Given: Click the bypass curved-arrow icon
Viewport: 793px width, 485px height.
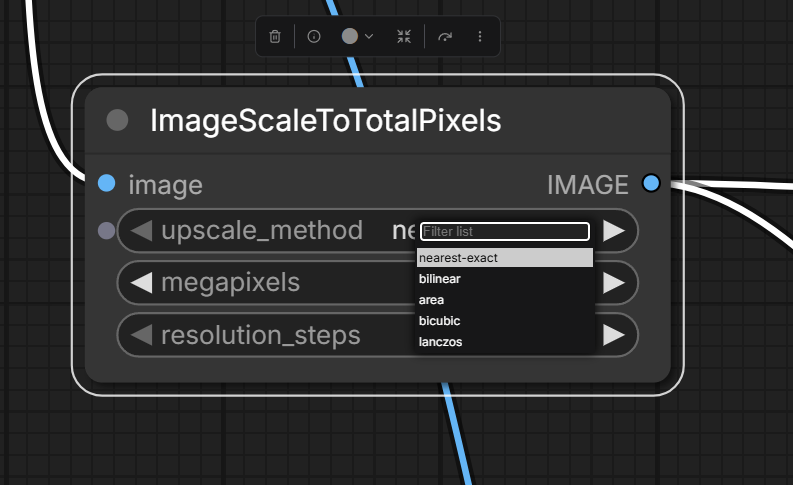Looking at the screenshot, I should coord(445,36).
